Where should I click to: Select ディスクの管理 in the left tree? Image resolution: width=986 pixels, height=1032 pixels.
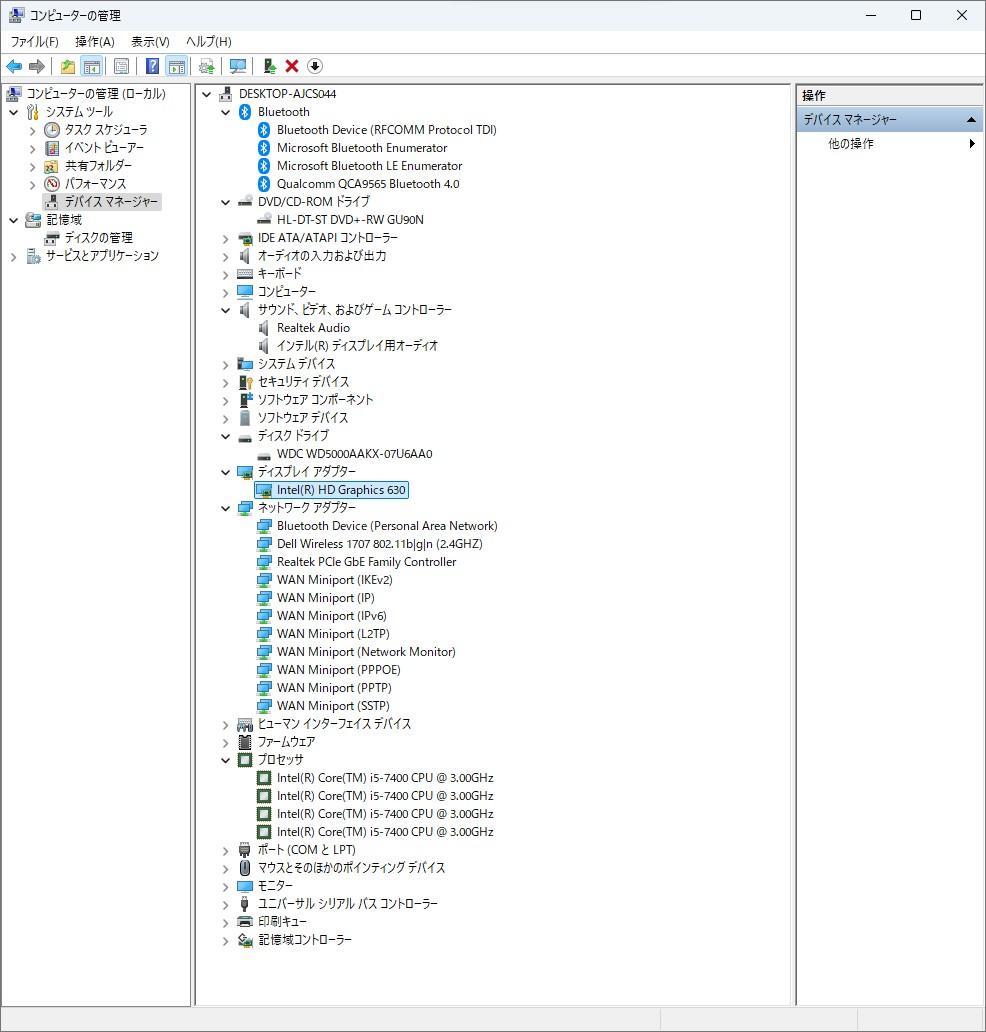click(x=98, y=238)
